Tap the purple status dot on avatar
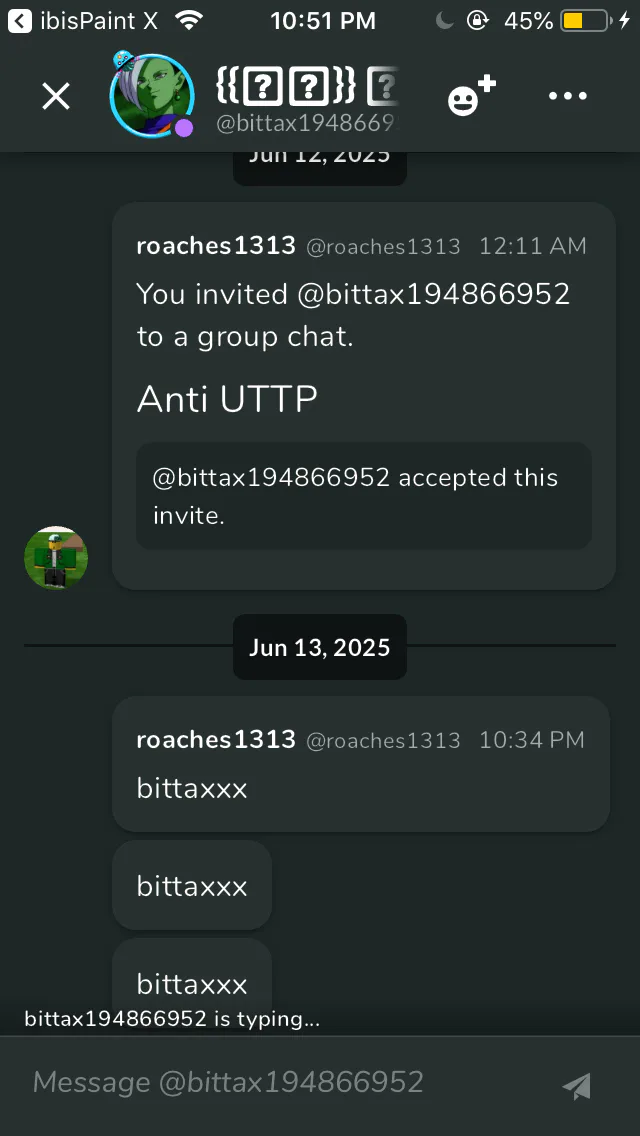Screen dimensions: 640x1136 click(x=185, y=128)
